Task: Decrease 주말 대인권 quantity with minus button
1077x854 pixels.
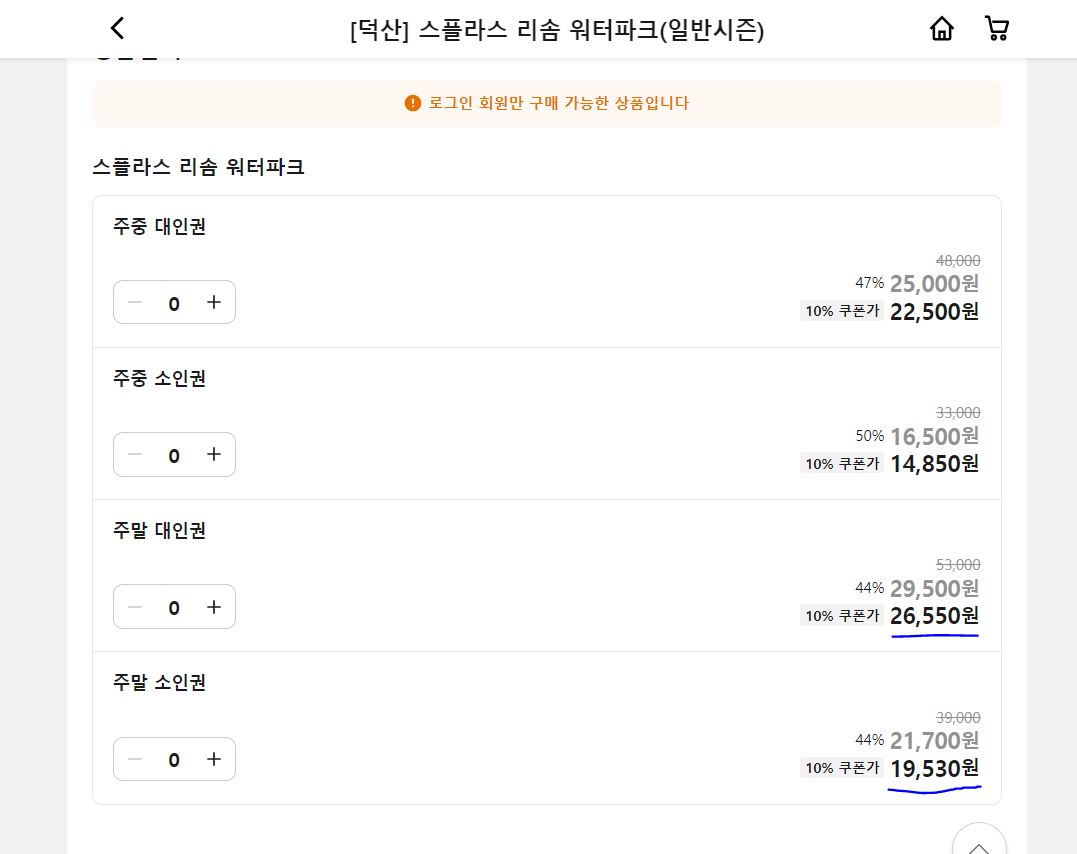Action: 135,606
